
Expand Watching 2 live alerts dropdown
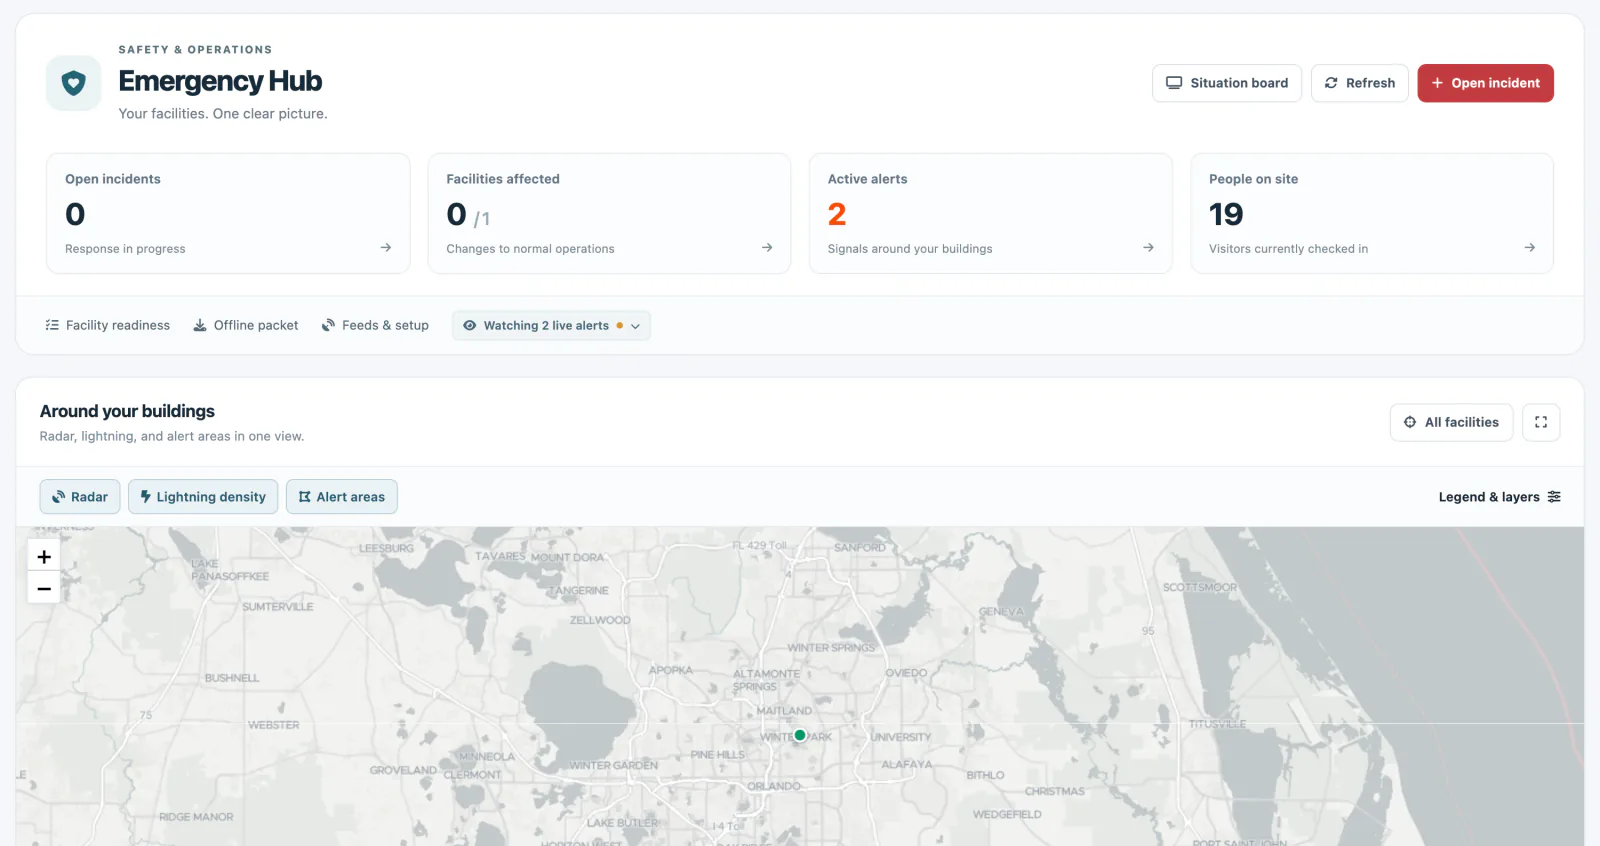tap(551, 325)
